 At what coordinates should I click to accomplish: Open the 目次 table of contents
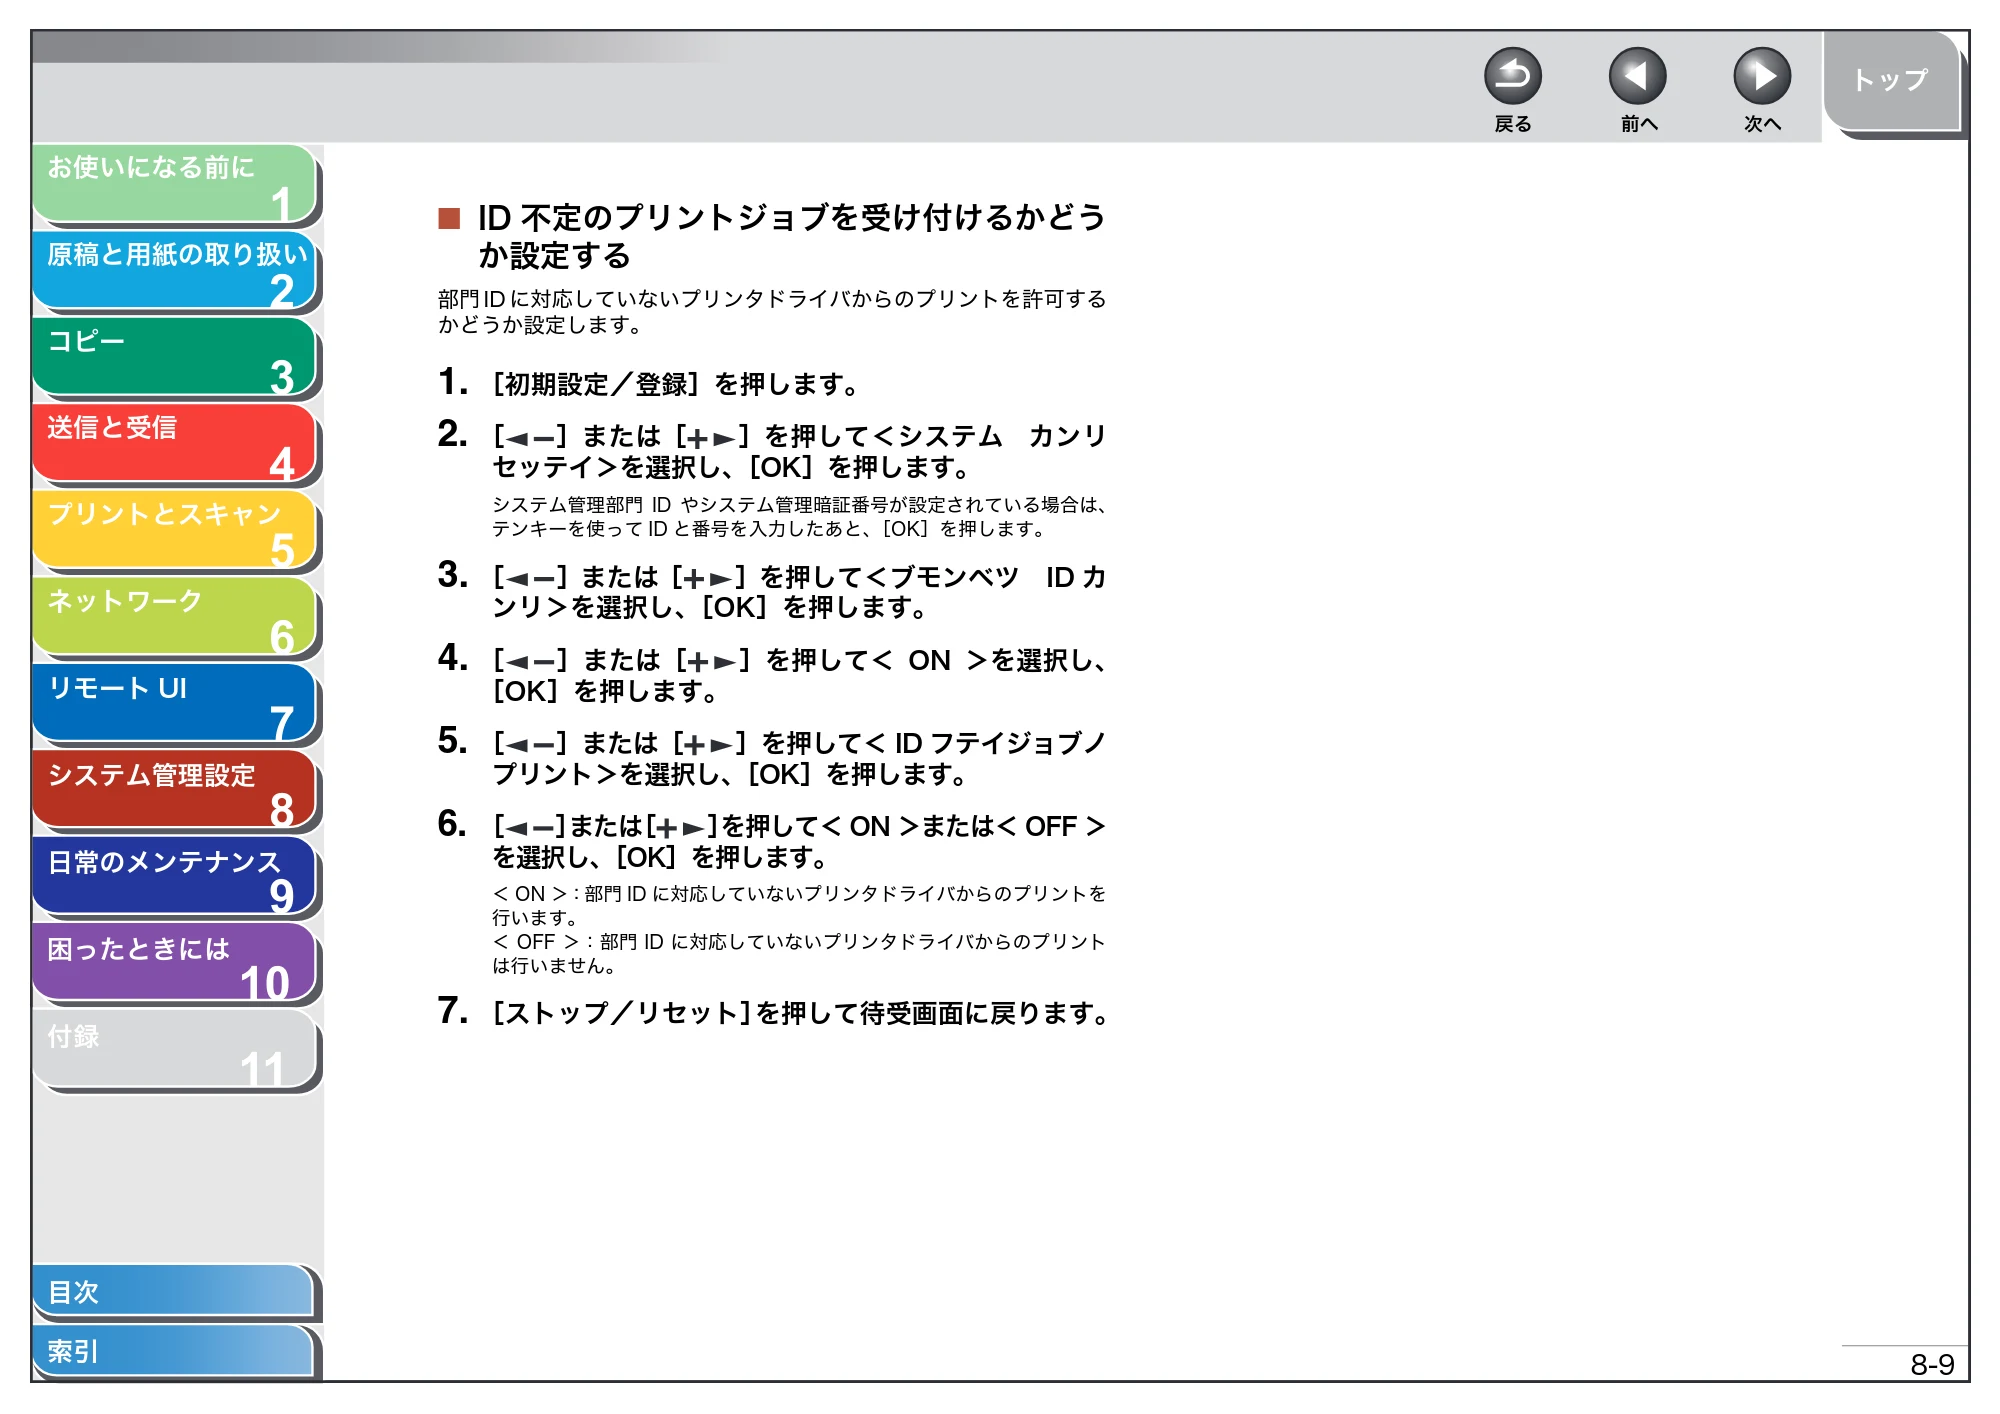[174, 1292]
